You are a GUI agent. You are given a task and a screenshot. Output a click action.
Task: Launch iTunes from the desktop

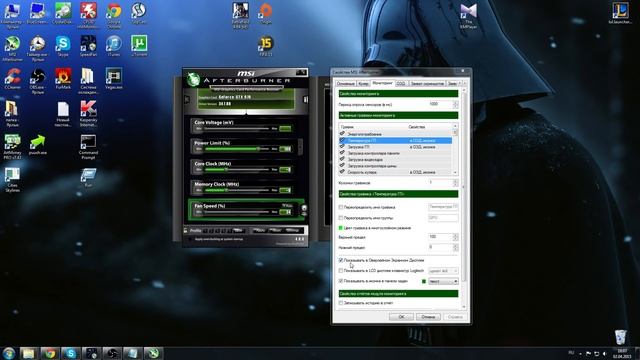(113, 46)
